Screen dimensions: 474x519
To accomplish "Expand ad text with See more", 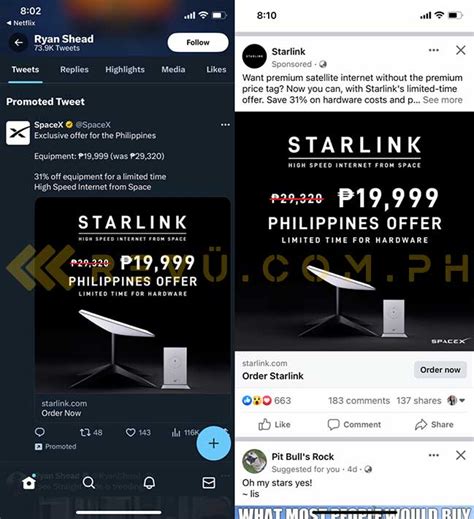I will pyautogui.click(x=442, y=100).
